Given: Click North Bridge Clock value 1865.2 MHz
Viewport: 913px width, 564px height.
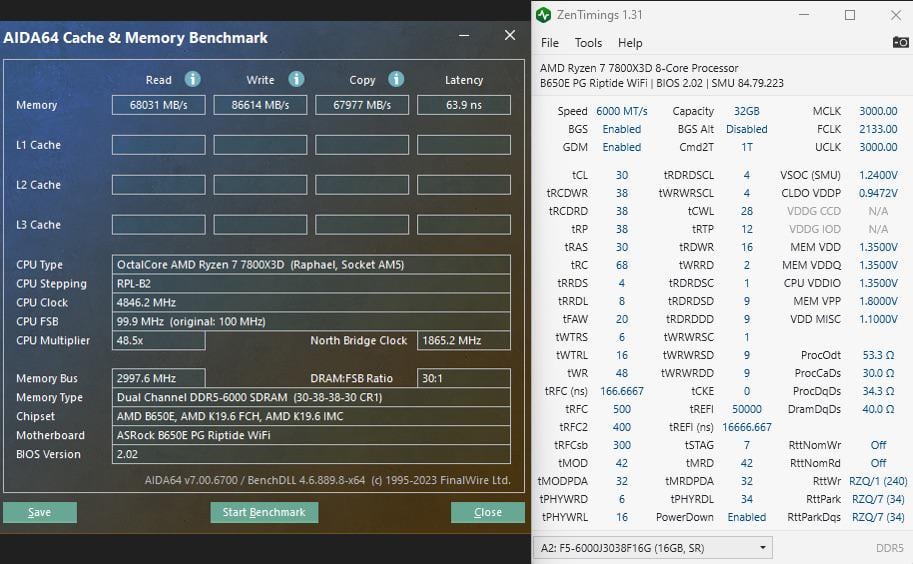Looking at the screenshot, I should pyautogui.click(x=464, y=340).
